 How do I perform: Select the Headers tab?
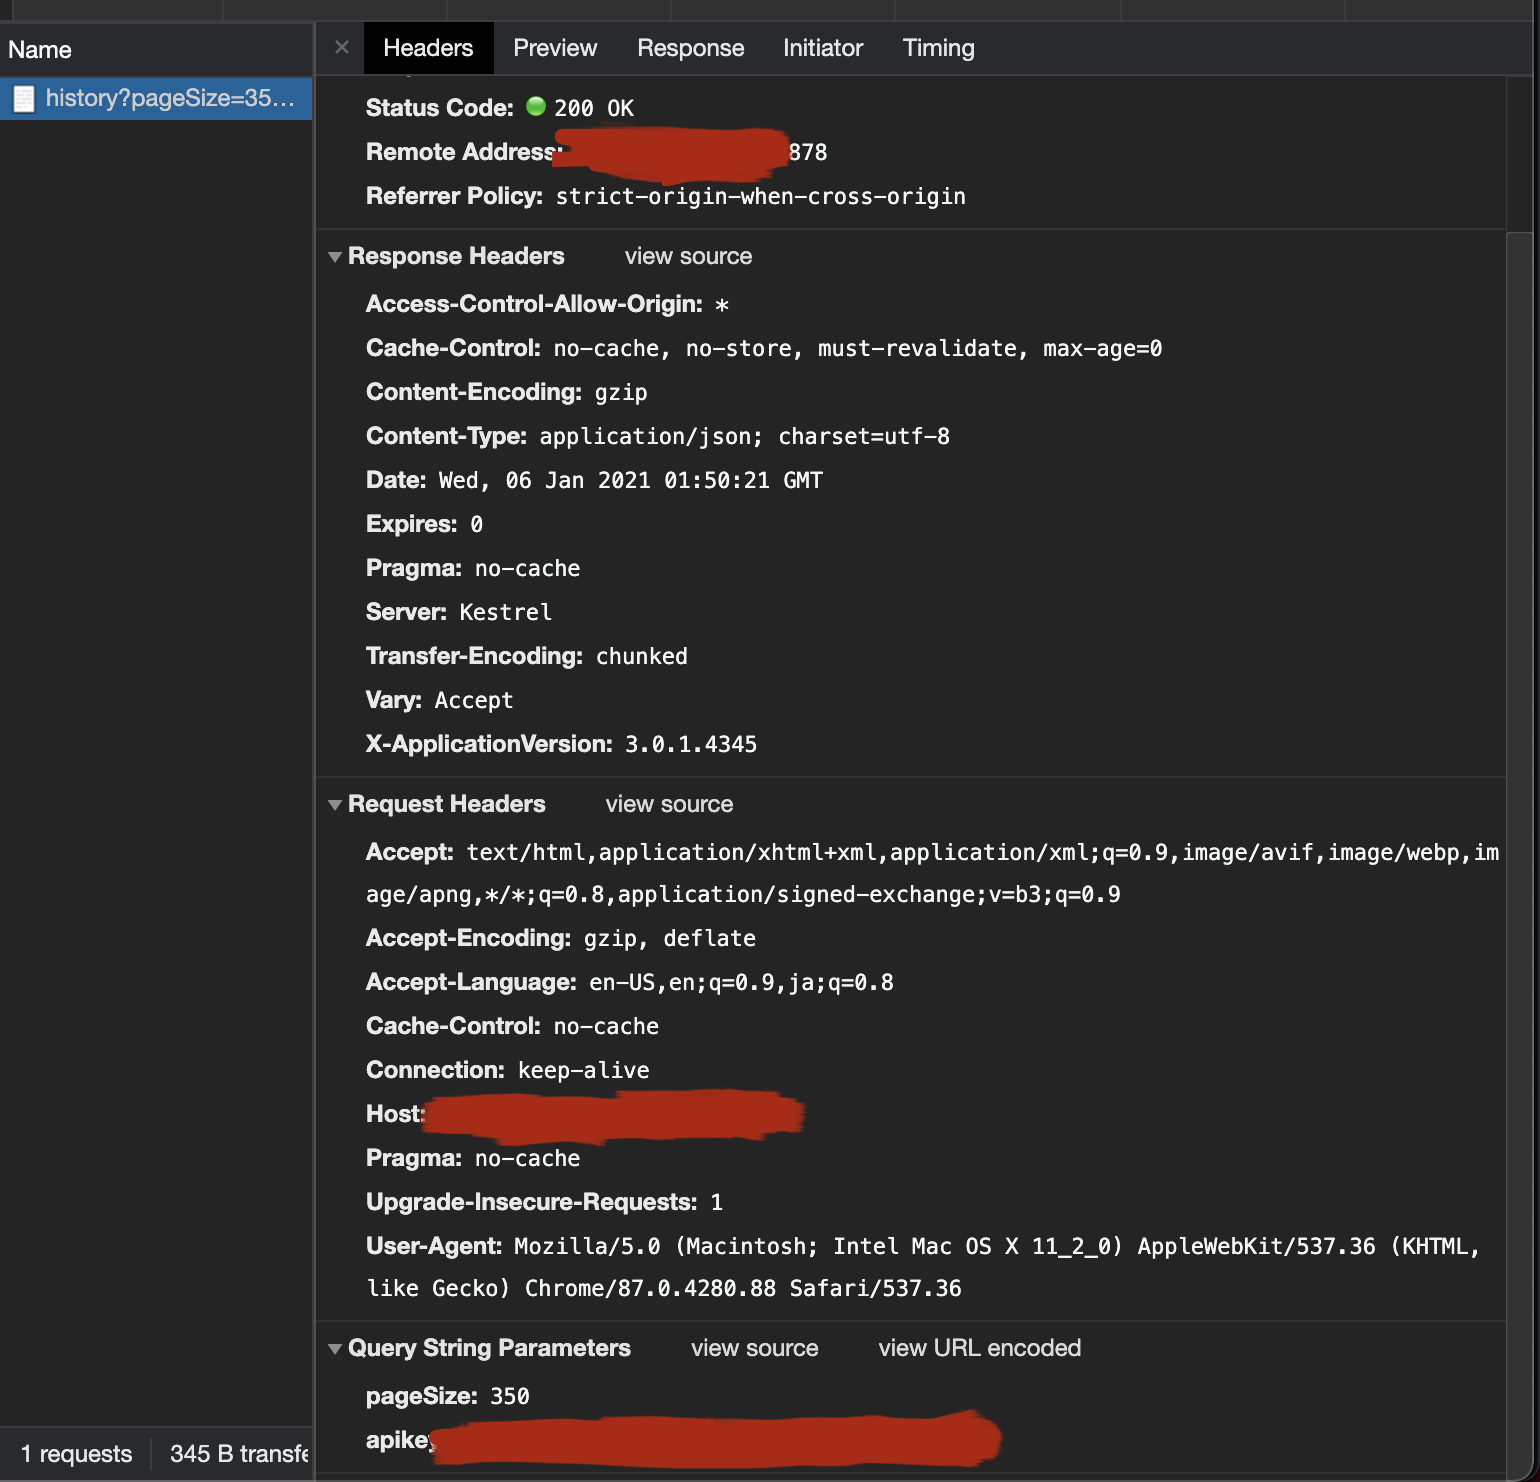click(x=428, y=47)
